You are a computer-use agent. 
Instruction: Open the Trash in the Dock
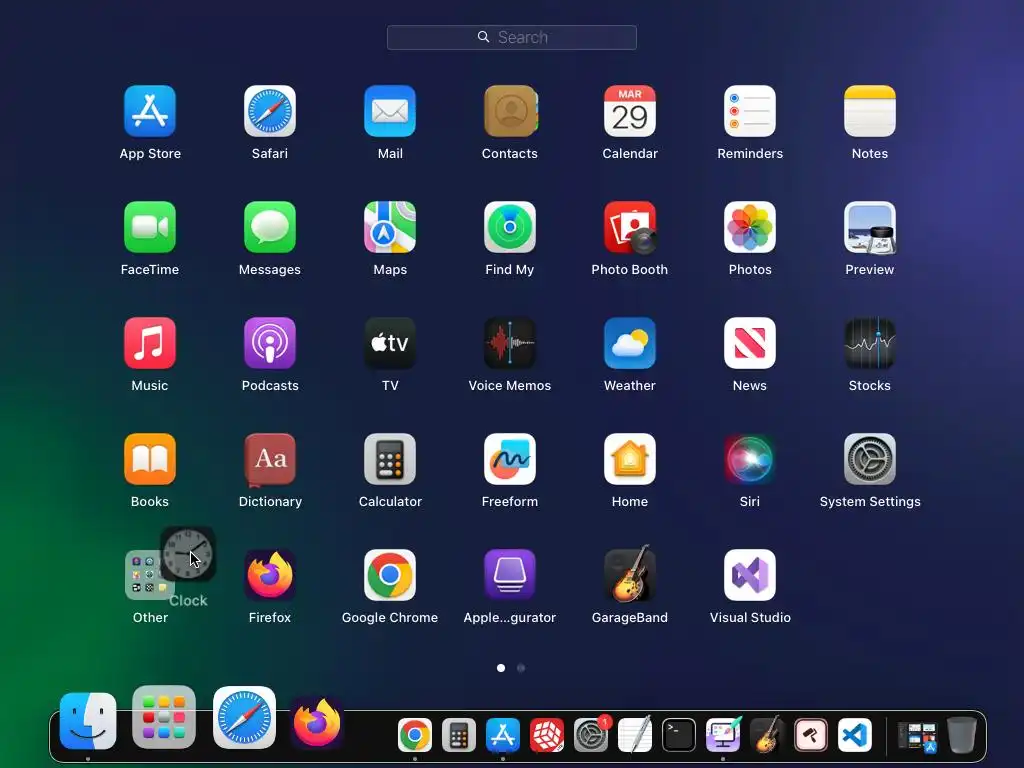coord(961,735)
